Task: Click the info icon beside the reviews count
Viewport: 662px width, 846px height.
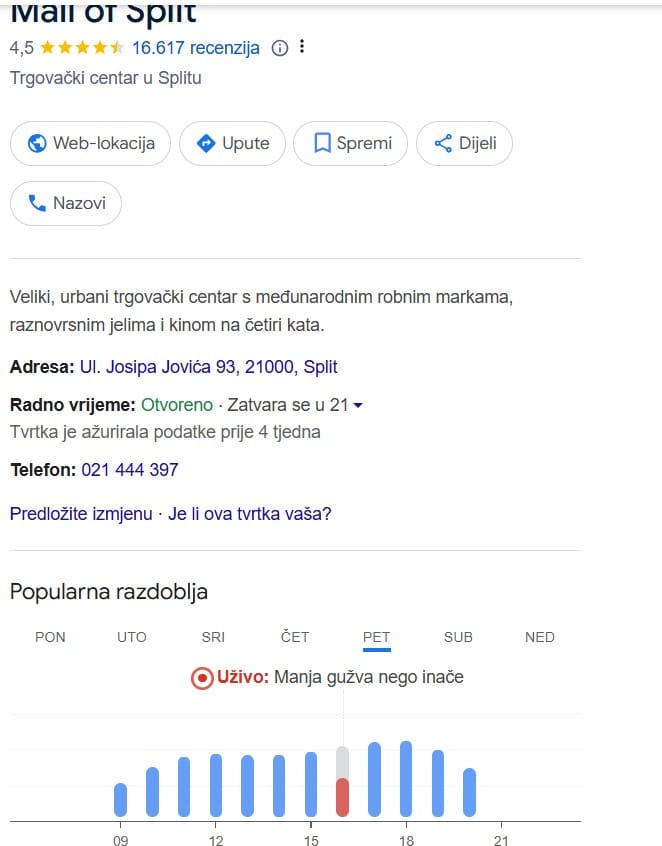Action: tap(280, 47)
